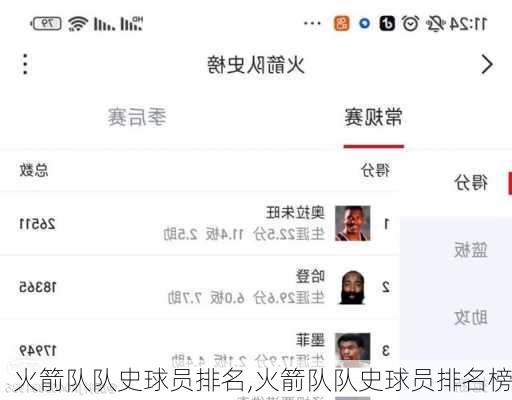Image resolution: width=512 pixels, height=400 pixels.
Task: Tap the Wi-Fi status icon
Action: [78, 24]
